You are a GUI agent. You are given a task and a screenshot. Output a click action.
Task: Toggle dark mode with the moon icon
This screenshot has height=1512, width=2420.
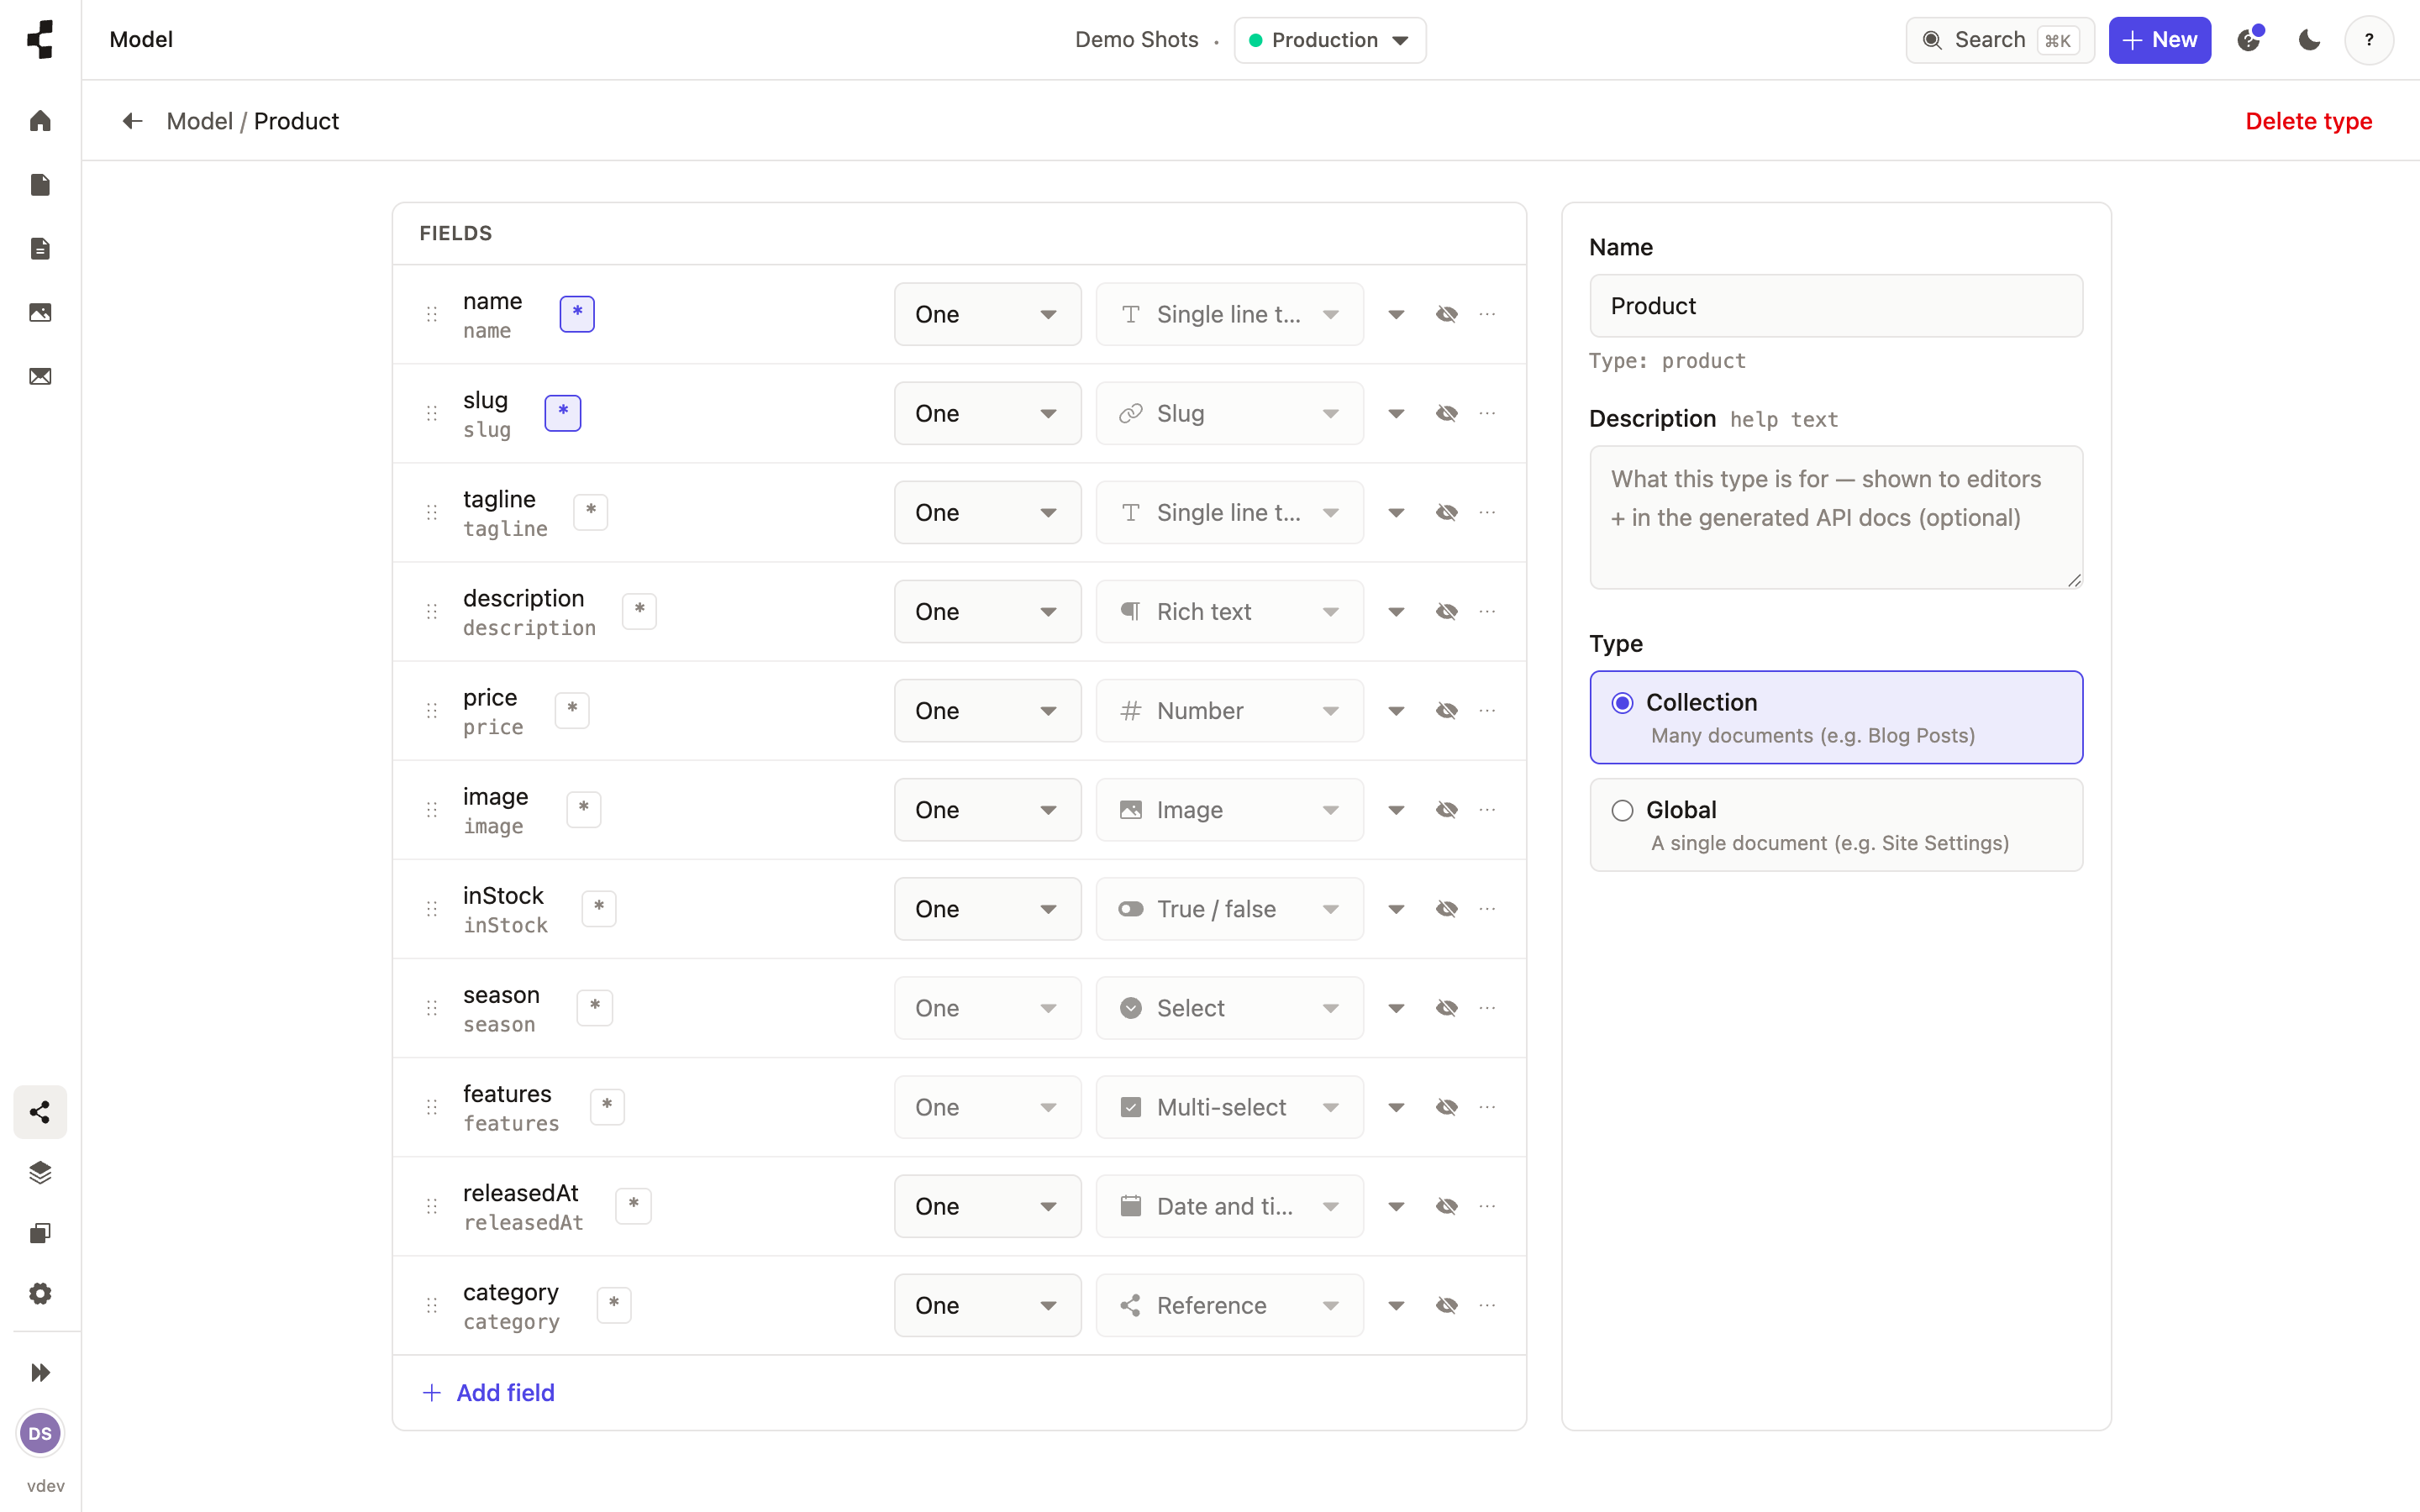point(2309,40)
